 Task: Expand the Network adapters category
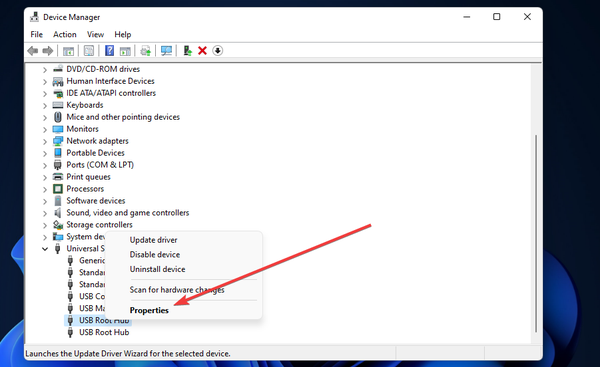click(45, 142)
